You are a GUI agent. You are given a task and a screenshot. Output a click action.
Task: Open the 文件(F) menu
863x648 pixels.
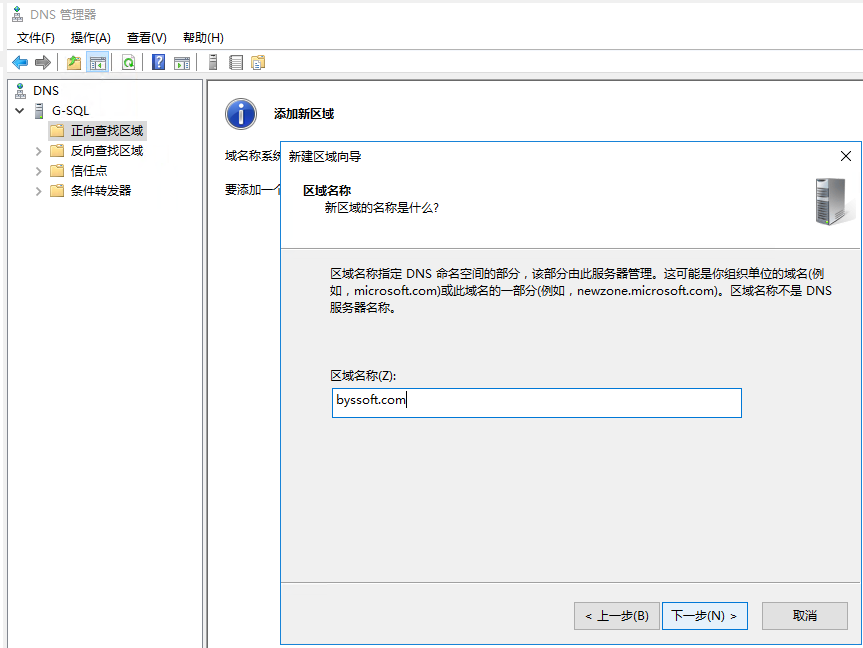pos(36,38)
